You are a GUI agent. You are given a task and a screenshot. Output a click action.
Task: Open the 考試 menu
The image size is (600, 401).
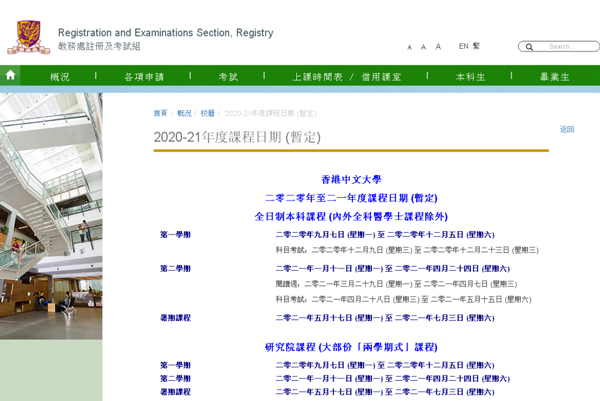tap(228, 77)
